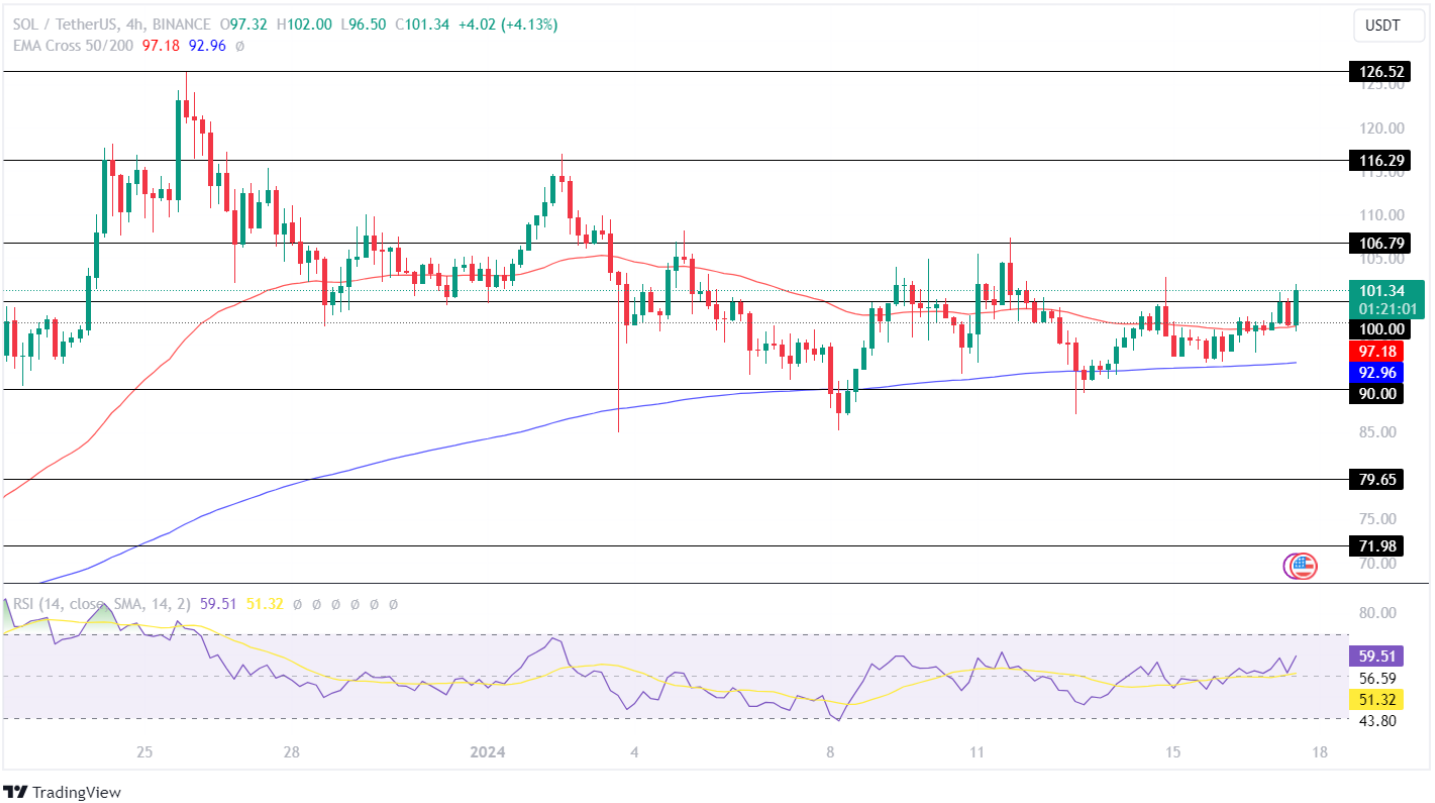Click the red 97.18 EMA axis label
The image size is (1435, 803).
1376,351
